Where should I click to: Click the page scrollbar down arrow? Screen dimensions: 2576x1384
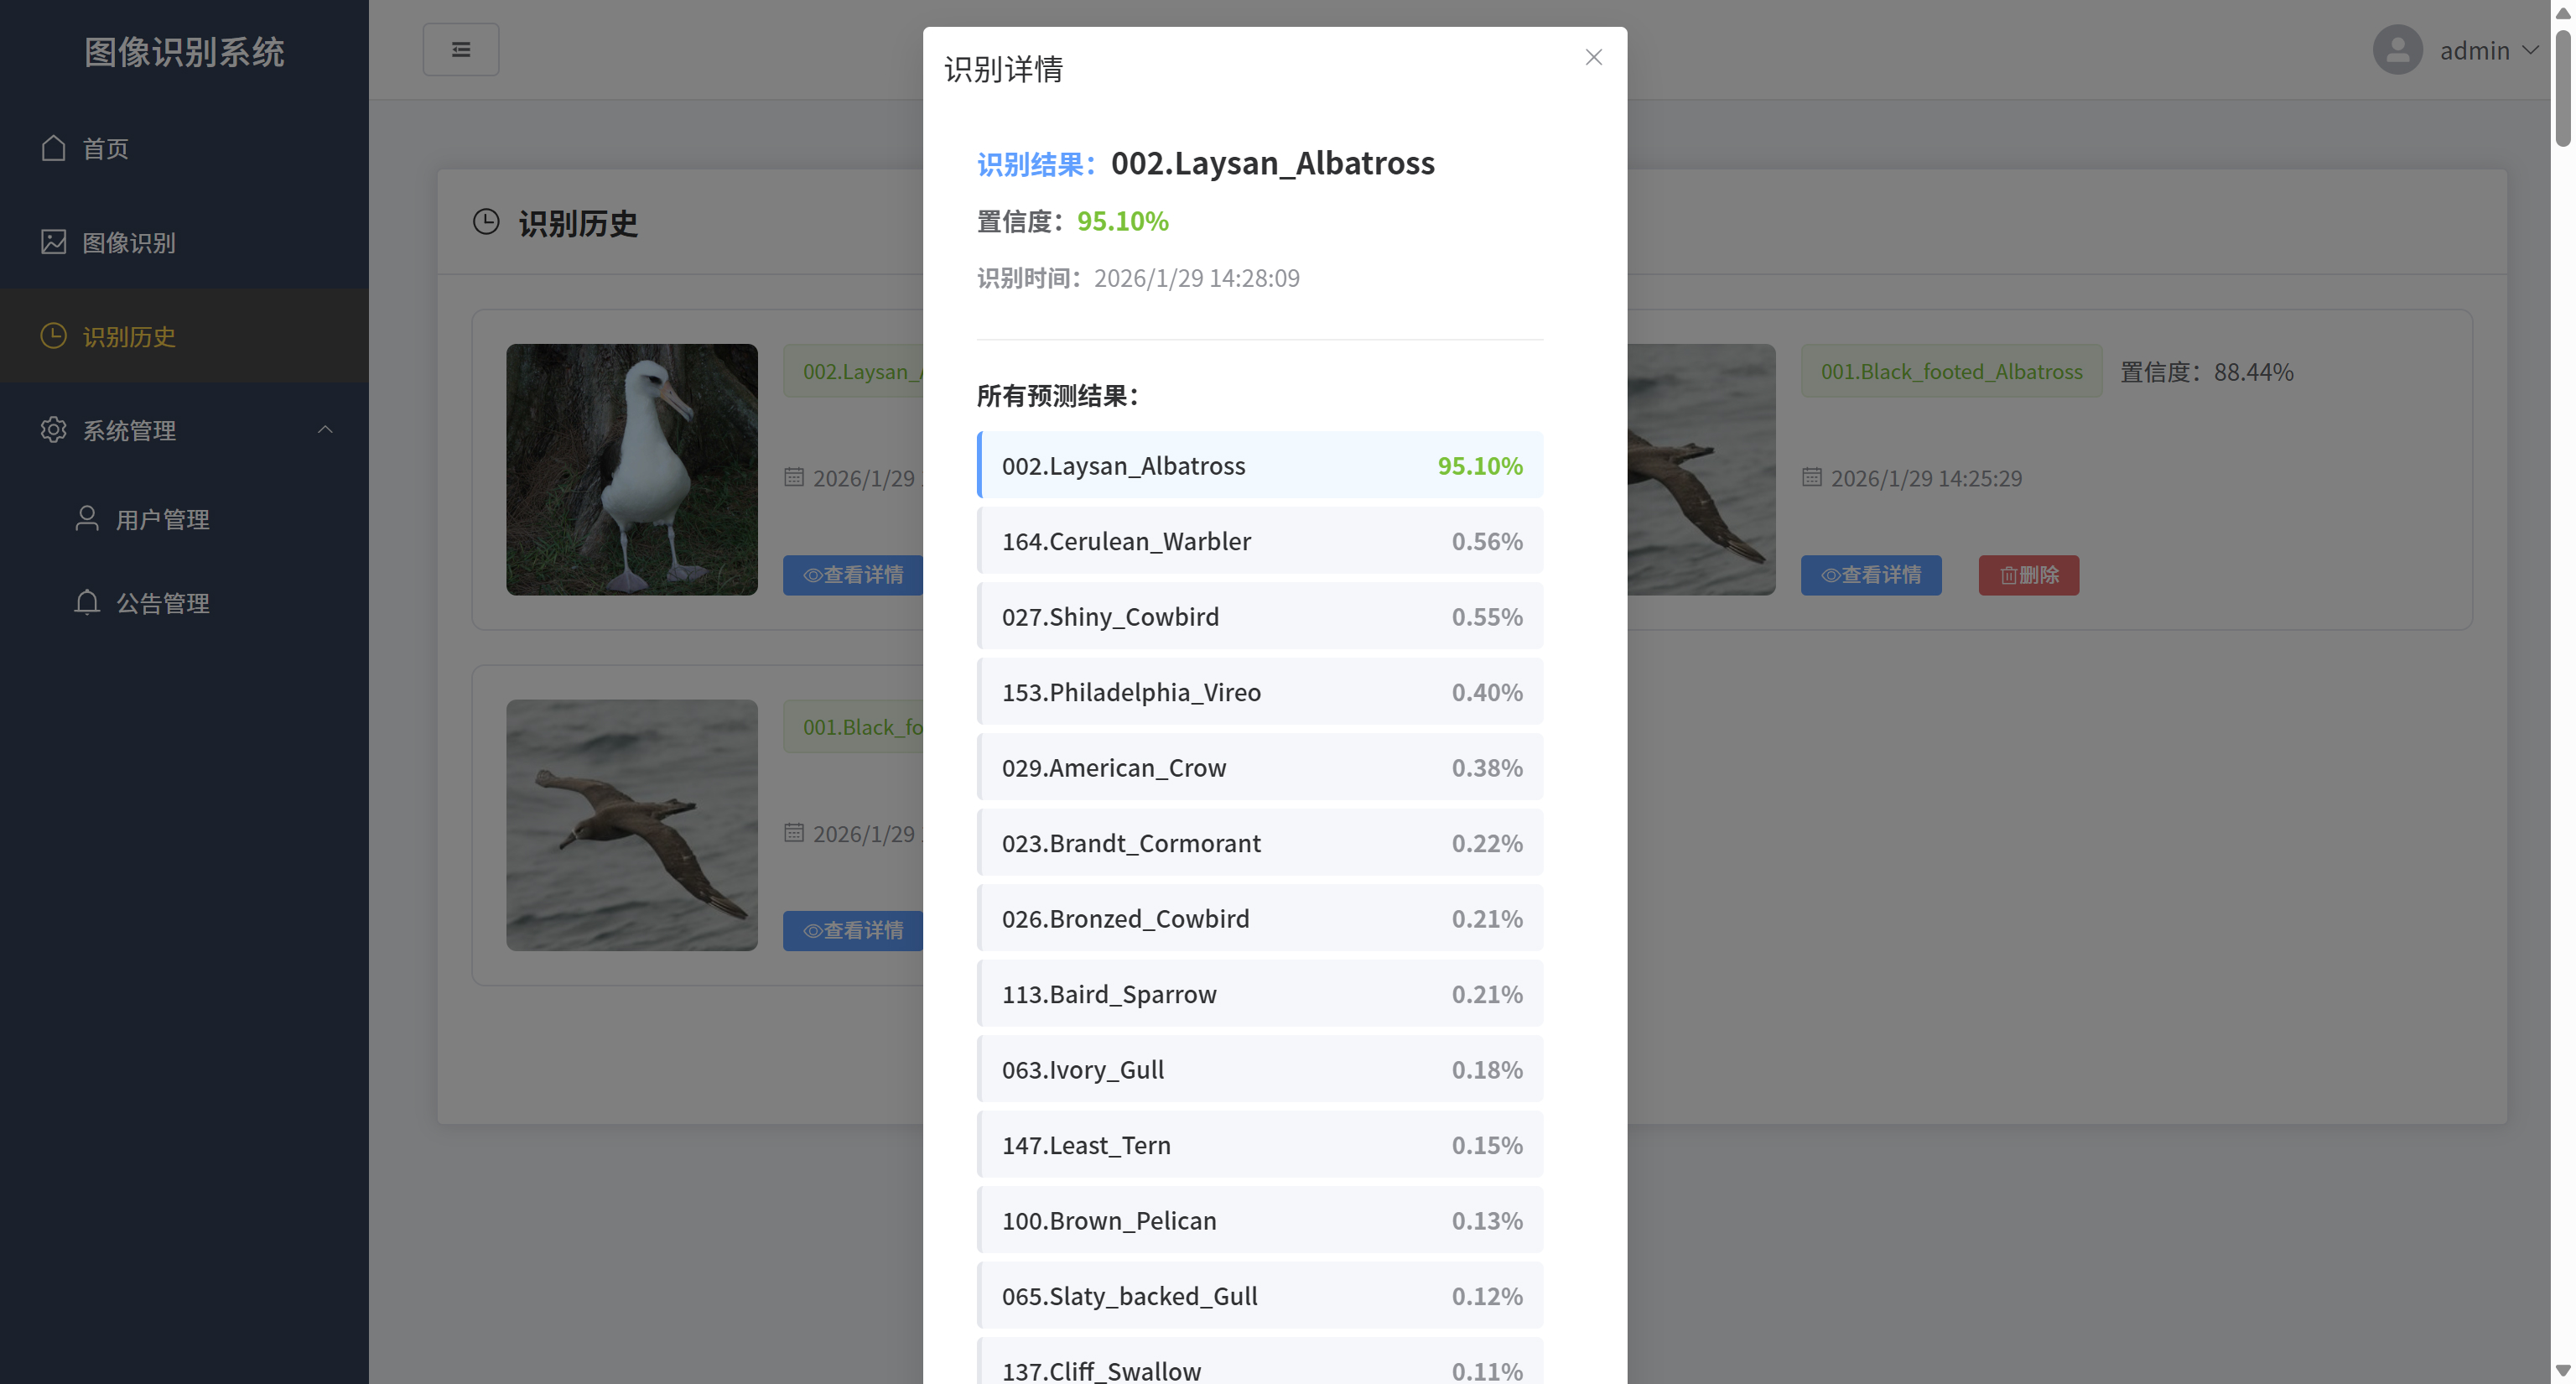pos(2562,1370)
